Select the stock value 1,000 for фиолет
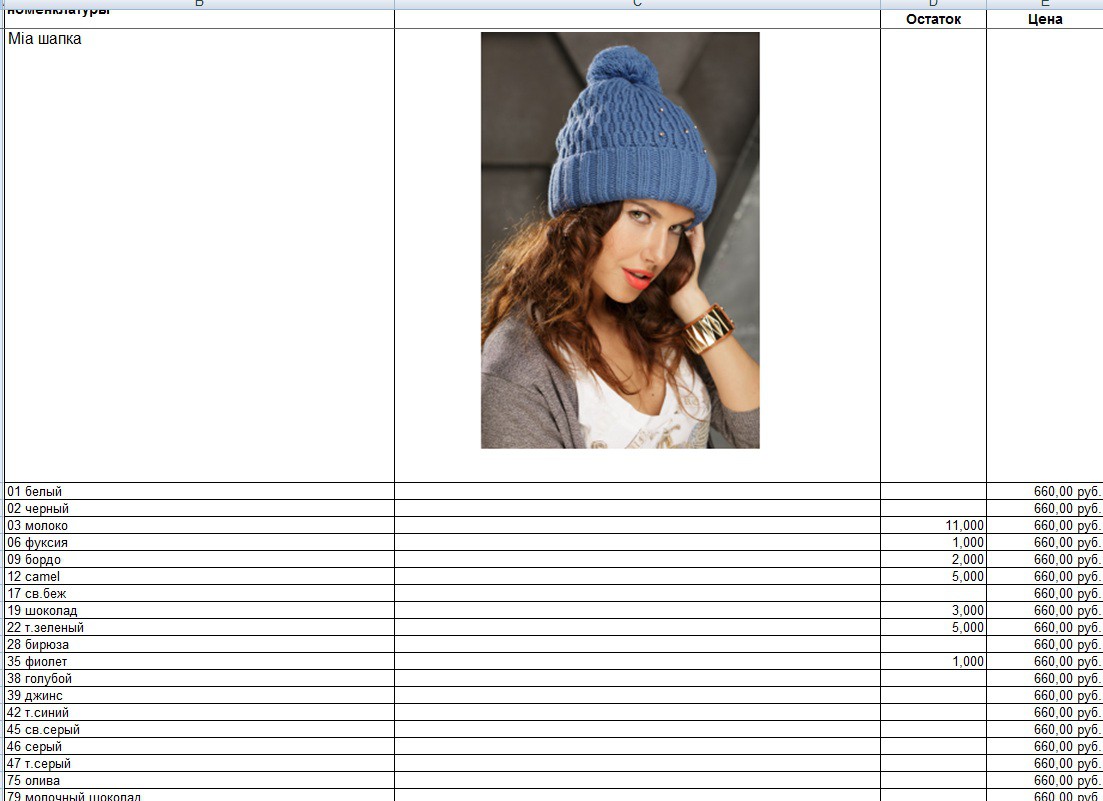This screenshot has width=1103, height=801. [x=968, y=662]
